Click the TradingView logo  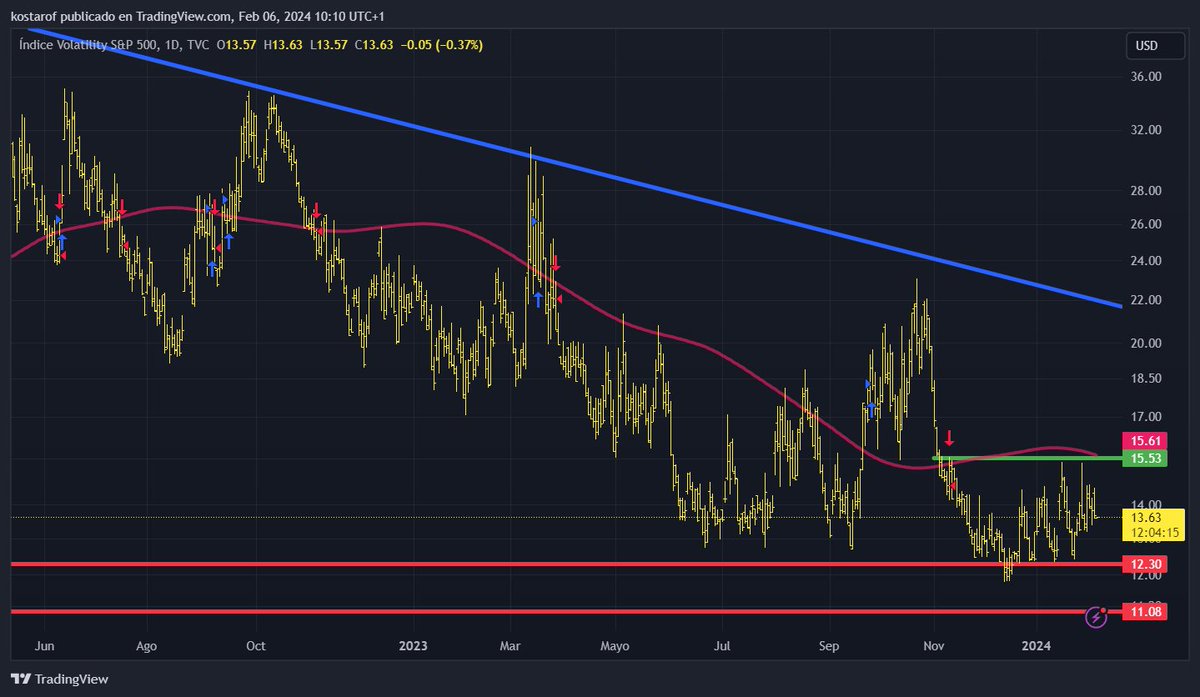coord(62,679)
